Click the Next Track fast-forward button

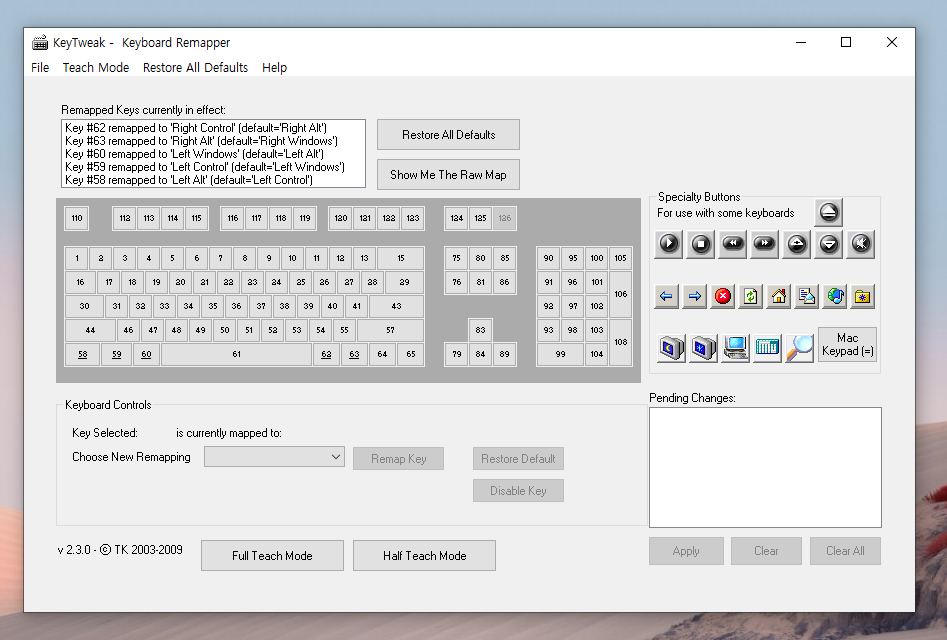(765, 244)
